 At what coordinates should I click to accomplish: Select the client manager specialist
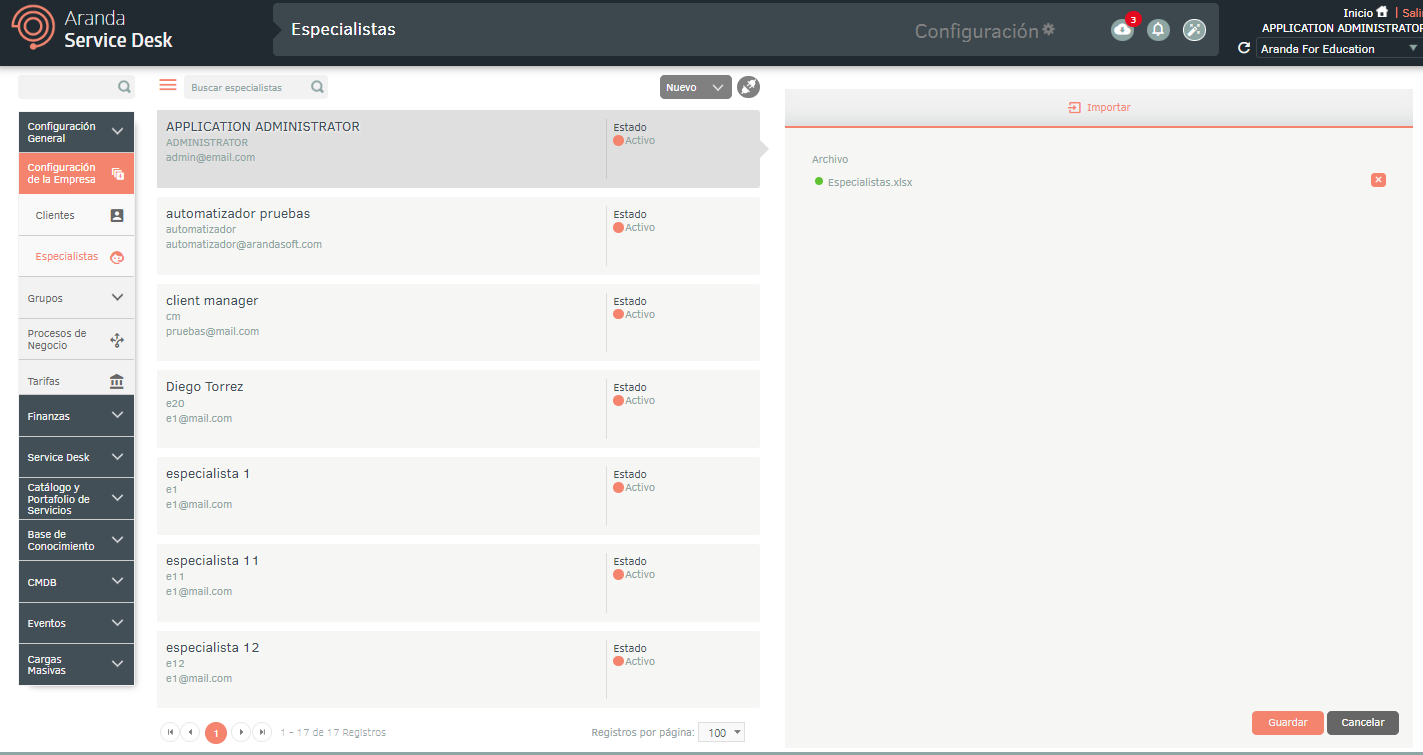[x=458, y=322]
